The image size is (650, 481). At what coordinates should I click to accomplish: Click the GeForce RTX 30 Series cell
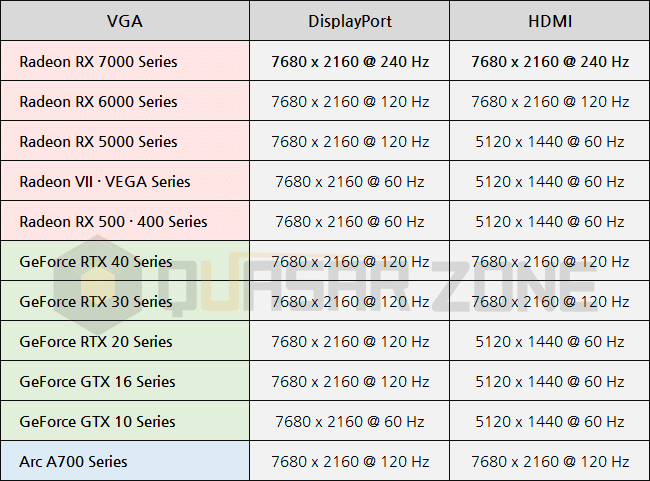click(125, 301)
